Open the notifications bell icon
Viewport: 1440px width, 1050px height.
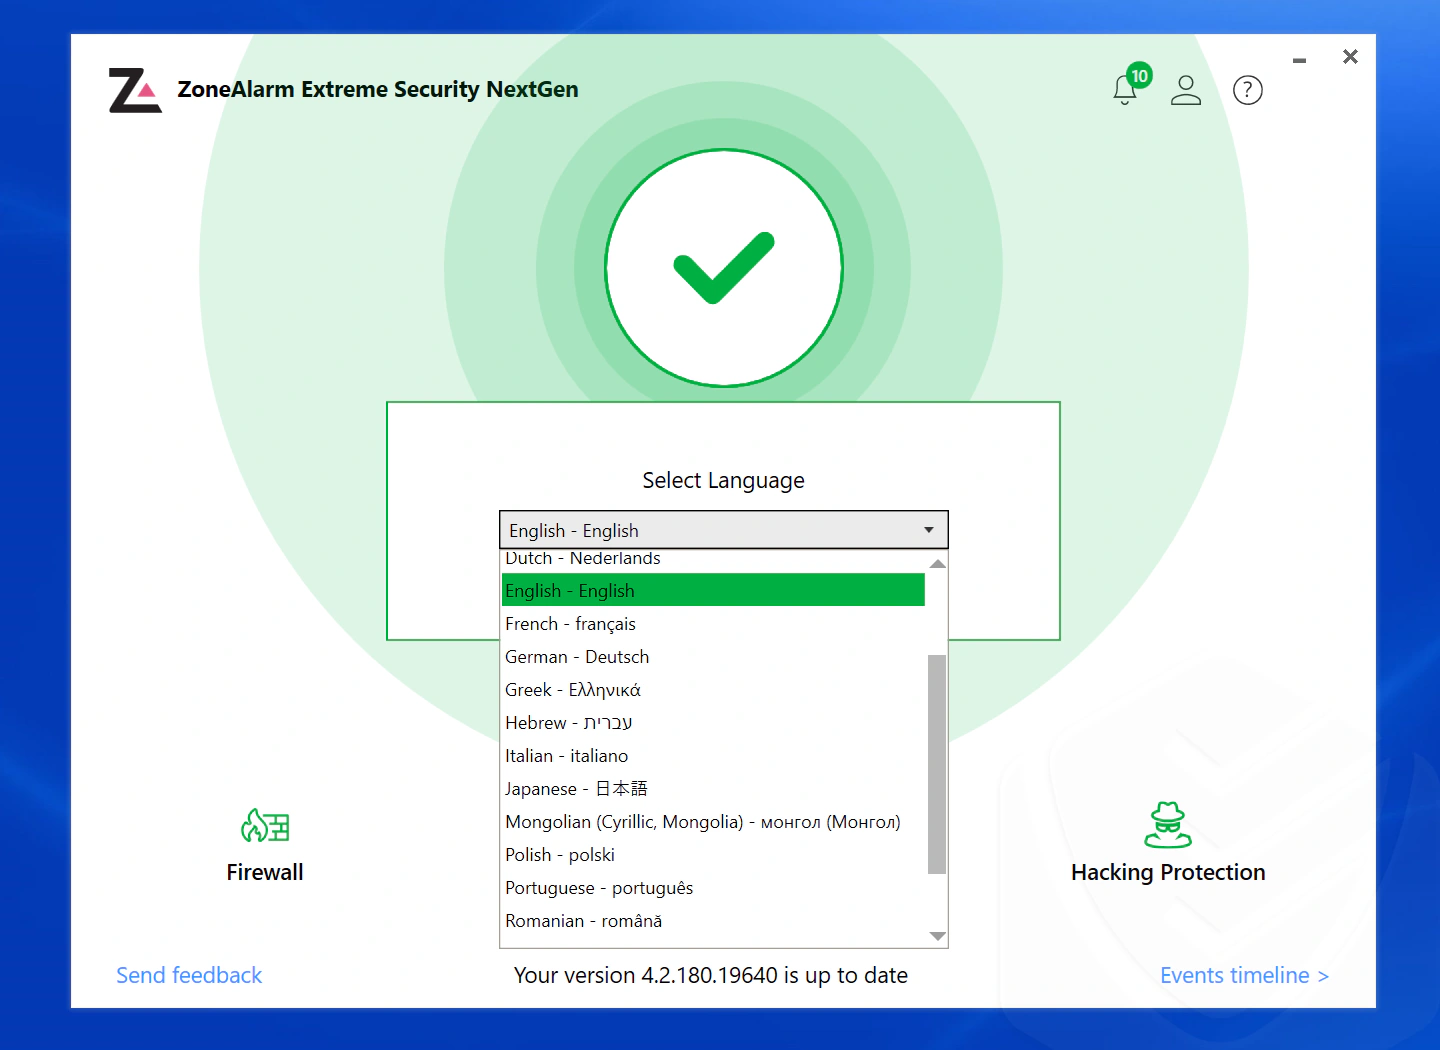pyautogui.click(x=1125, y=91)
